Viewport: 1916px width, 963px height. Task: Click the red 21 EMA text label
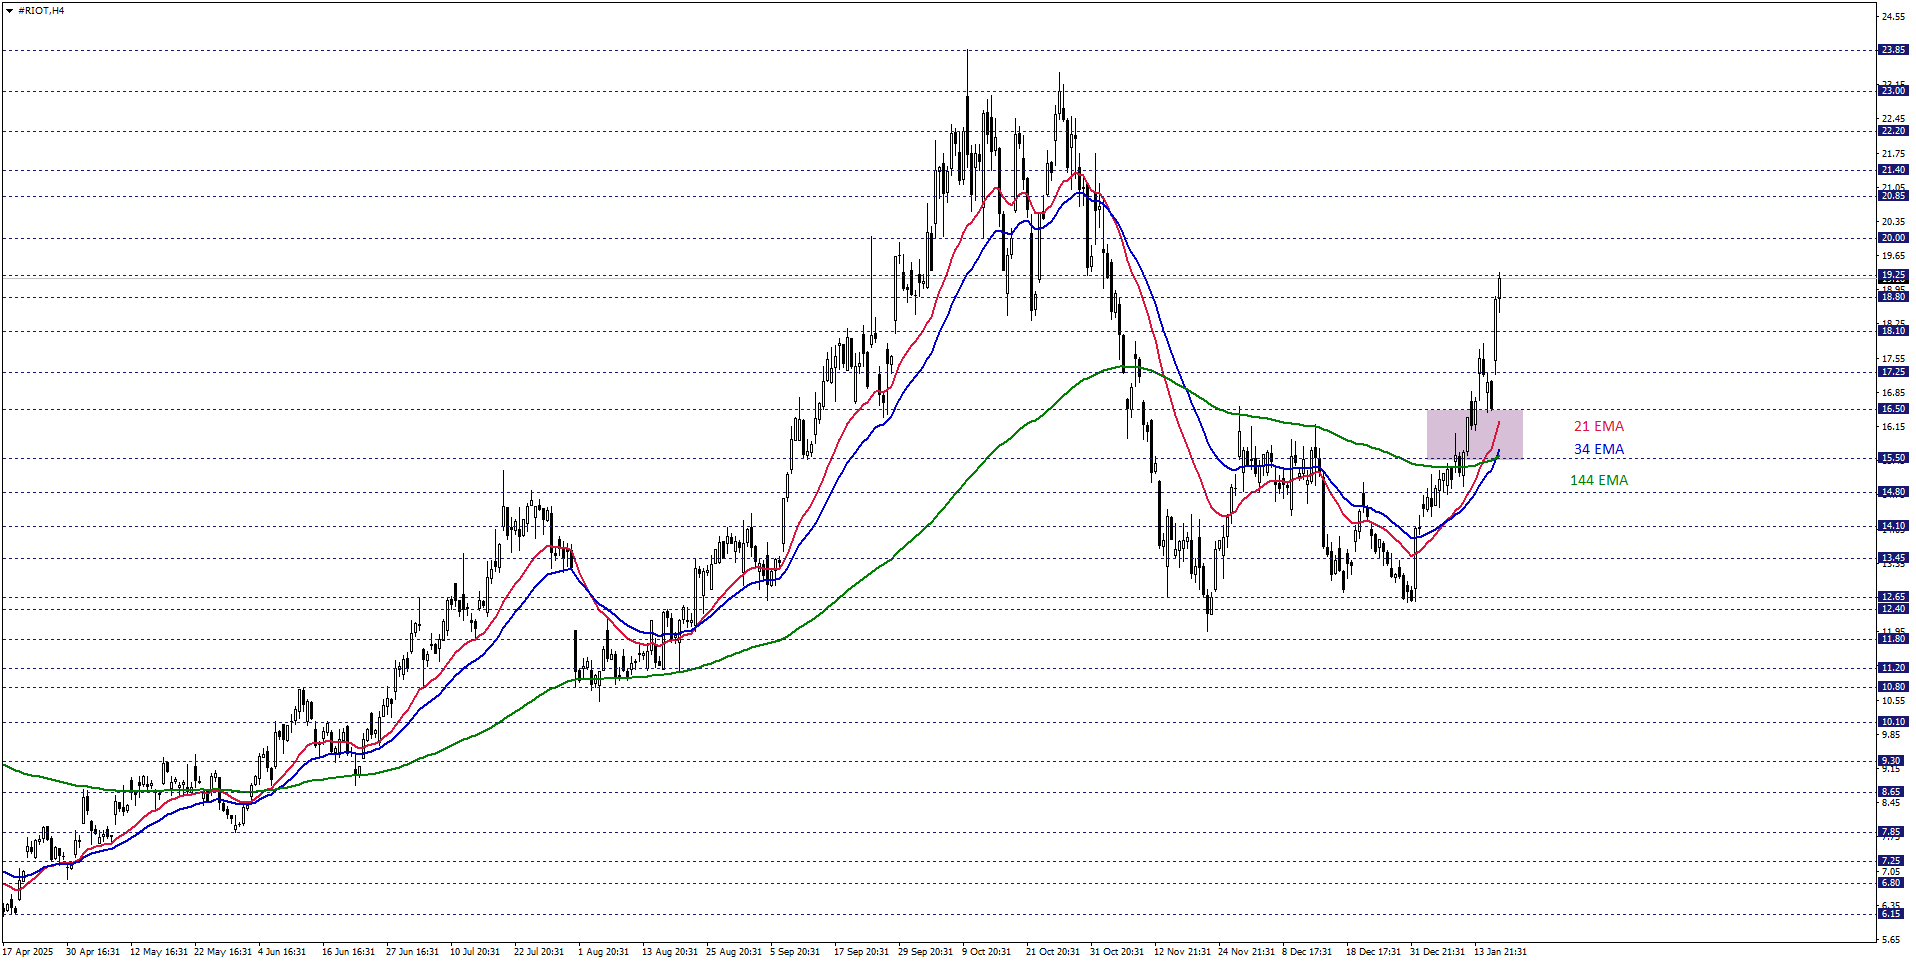1598,427
